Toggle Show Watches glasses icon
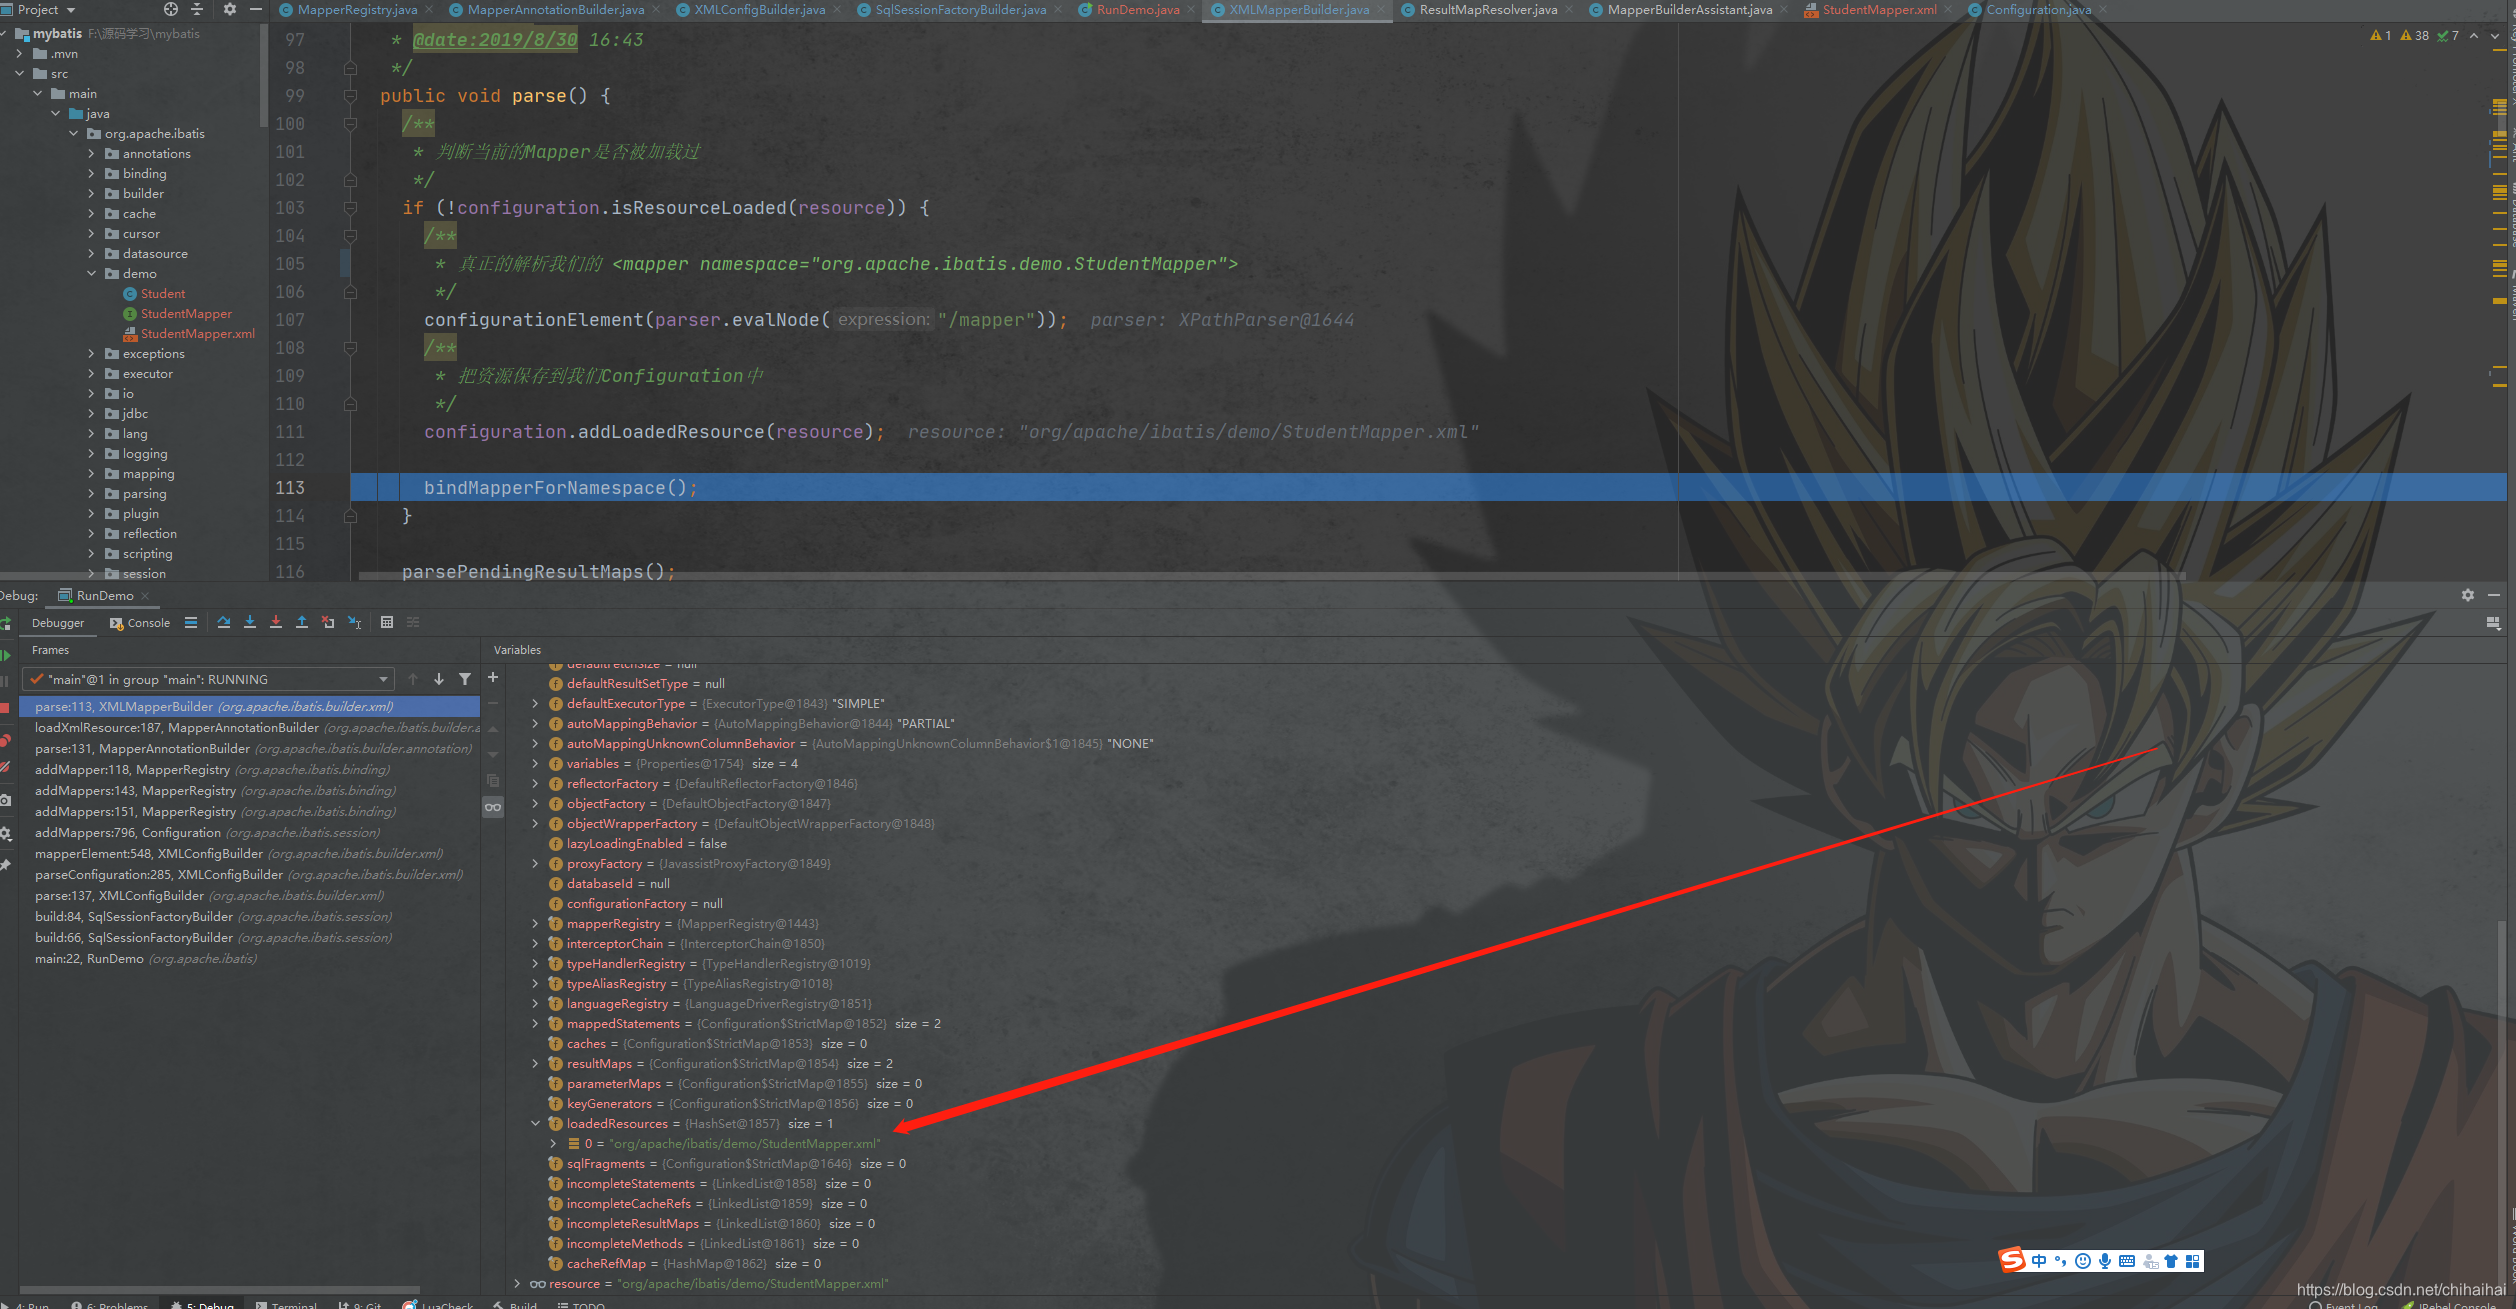 coord(493,807)
